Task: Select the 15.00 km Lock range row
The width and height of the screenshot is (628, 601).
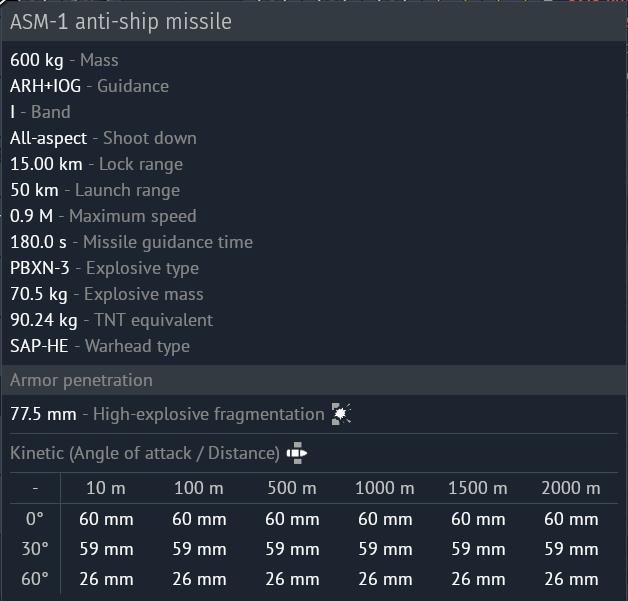Action: point(96,164)
